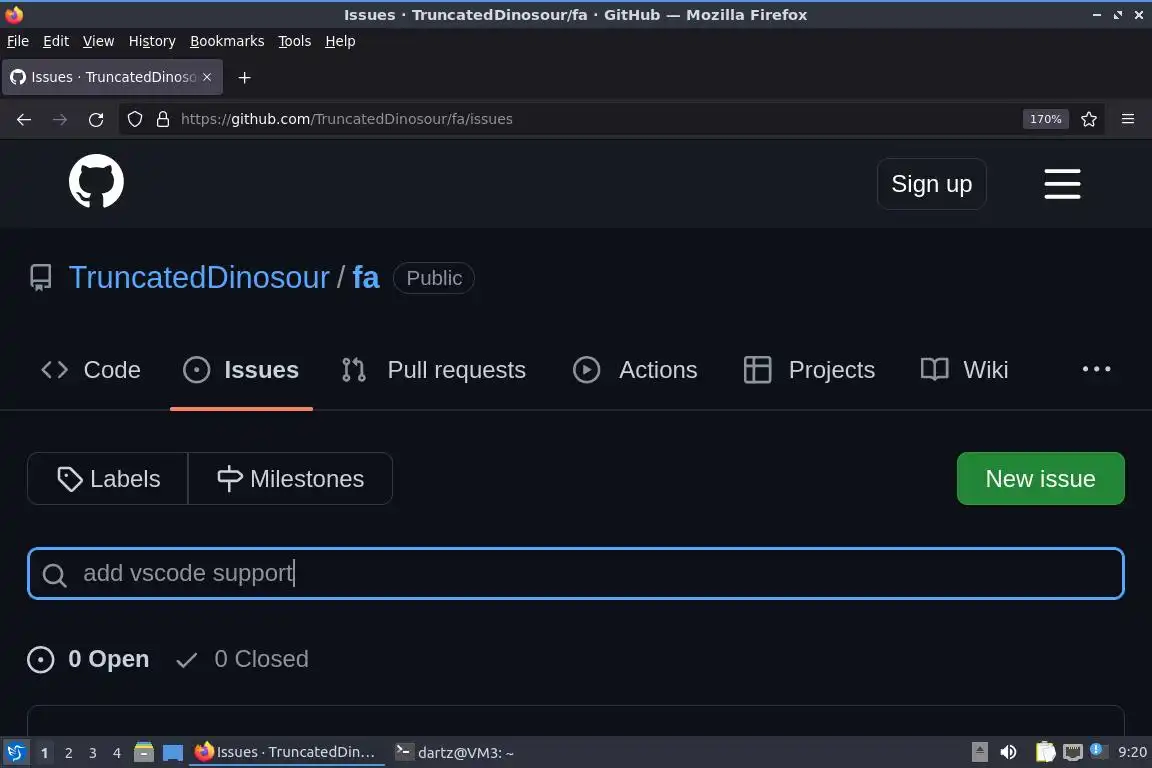Open the File menu
The image size is (1152, 768).
coord(18,41)
